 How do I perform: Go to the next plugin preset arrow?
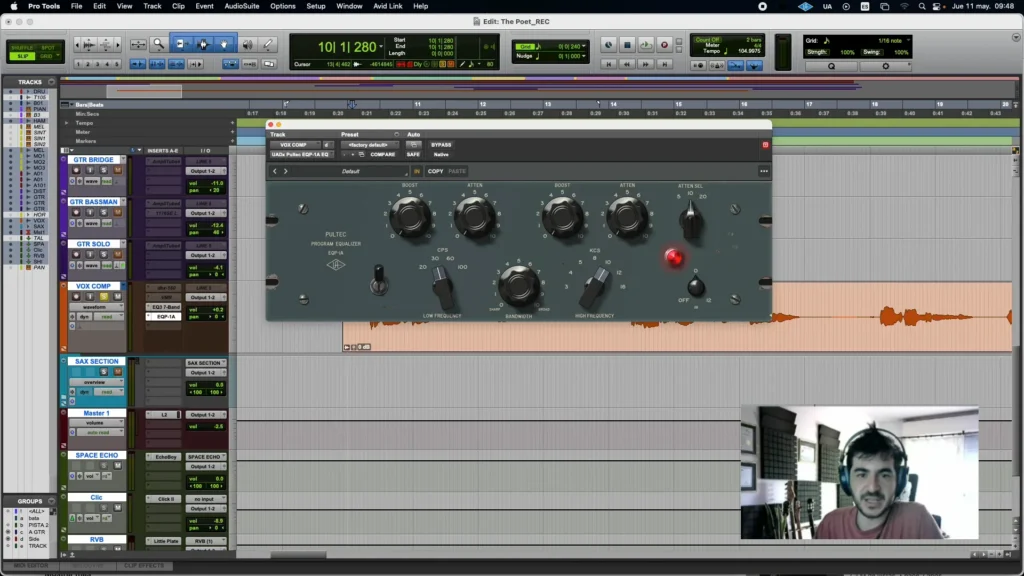(285, 171)
